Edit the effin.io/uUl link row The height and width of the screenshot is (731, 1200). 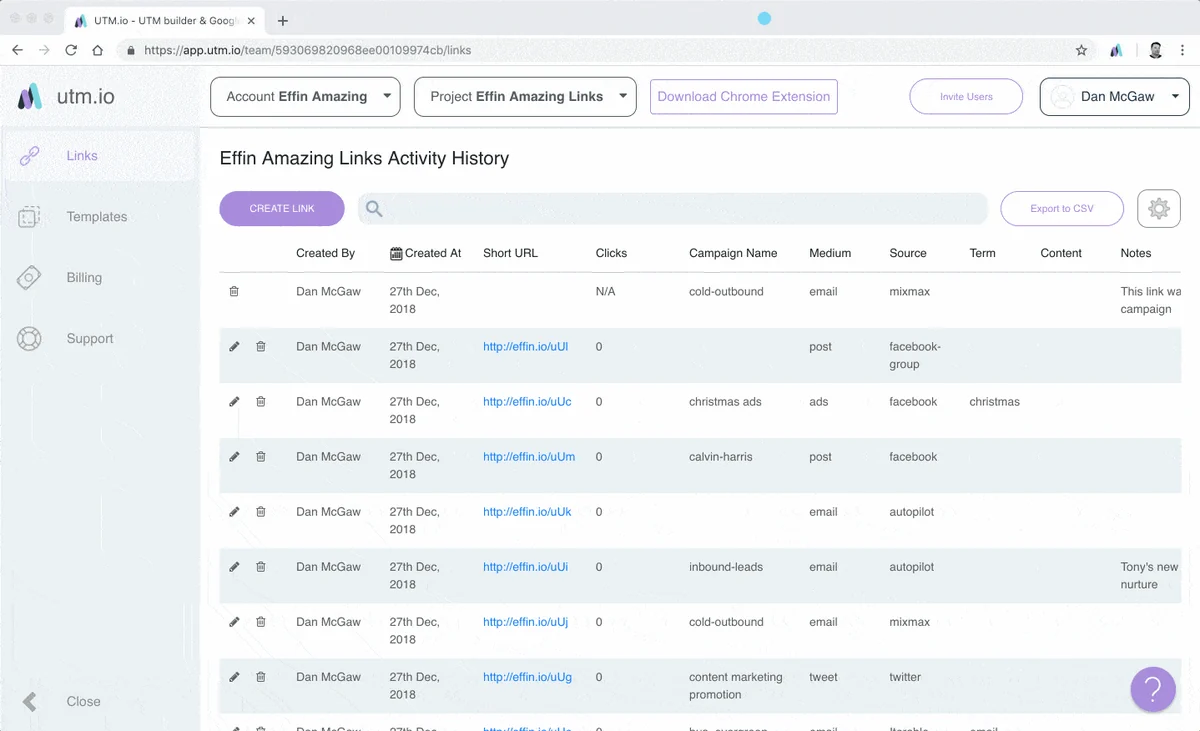point(234,347)
